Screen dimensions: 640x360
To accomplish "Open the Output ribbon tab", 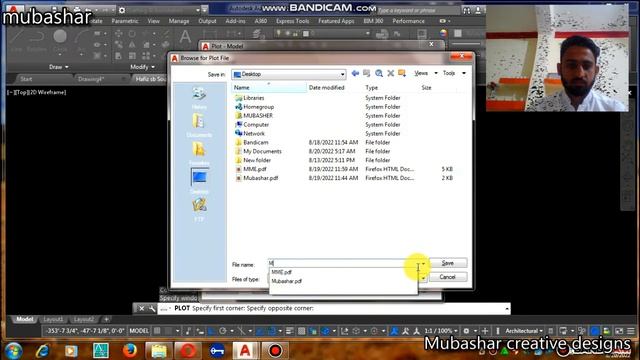I will [207, 21].
